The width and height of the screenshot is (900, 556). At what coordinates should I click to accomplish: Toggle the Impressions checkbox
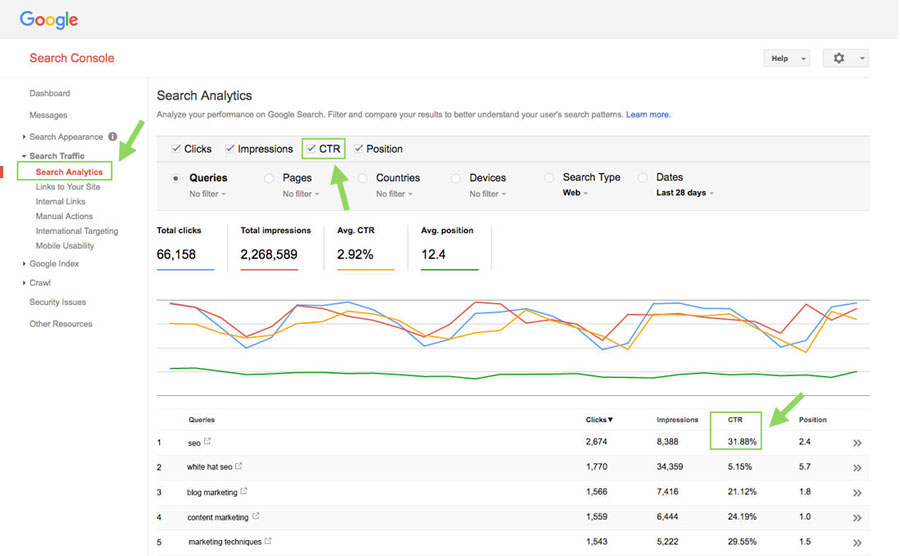[230, 149]
